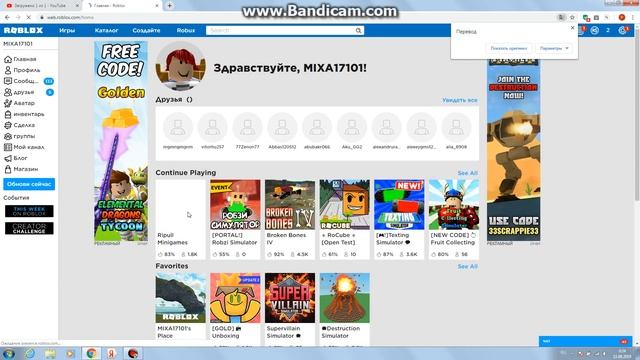Open Магазин shop in the sidebar
Screen dimensions: 640x360
[21, 169]
